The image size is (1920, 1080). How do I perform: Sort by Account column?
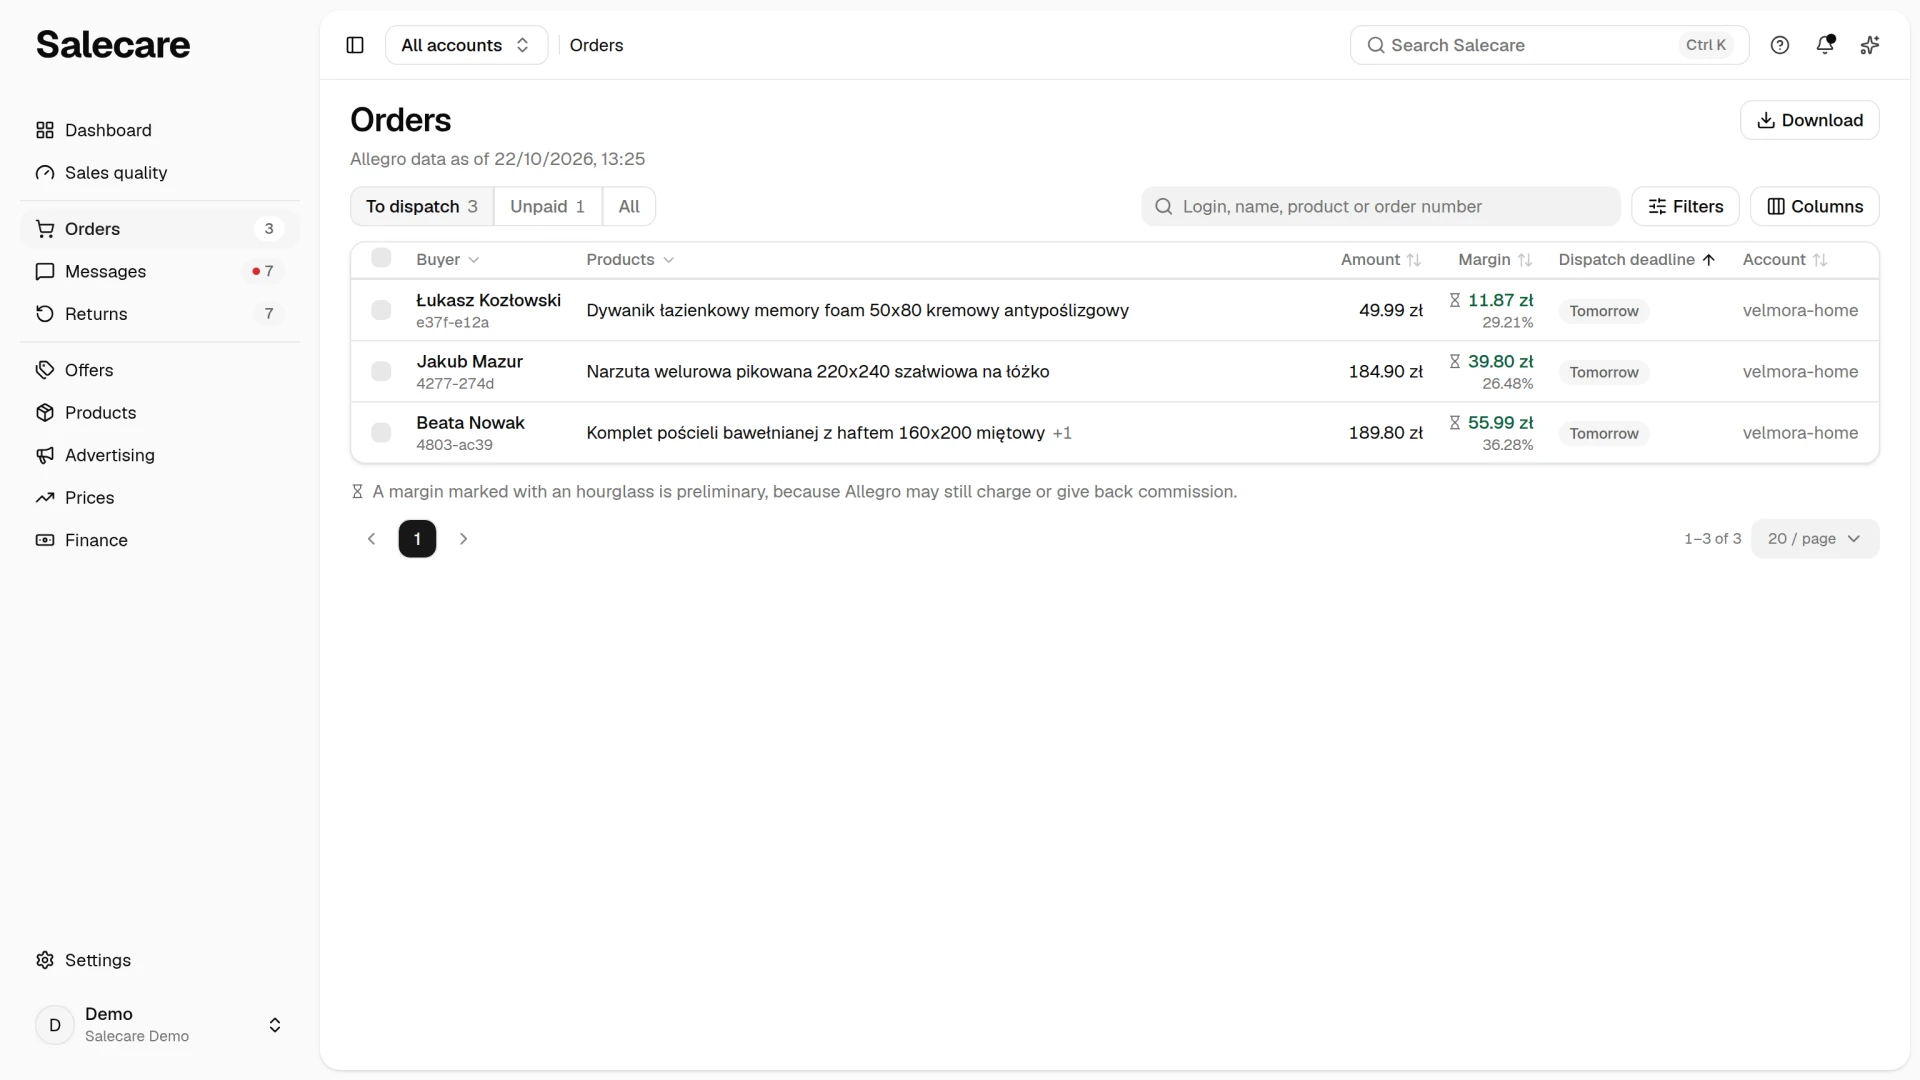pyautogui.click(x=1785, y=260)
